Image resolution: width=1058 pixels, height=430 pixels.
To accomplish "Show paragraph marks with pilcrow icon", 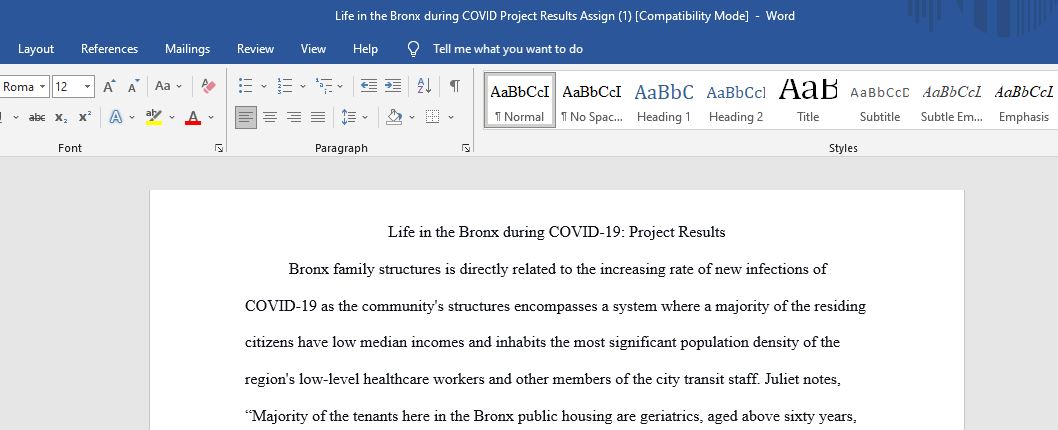I will [x=455, y=86].
